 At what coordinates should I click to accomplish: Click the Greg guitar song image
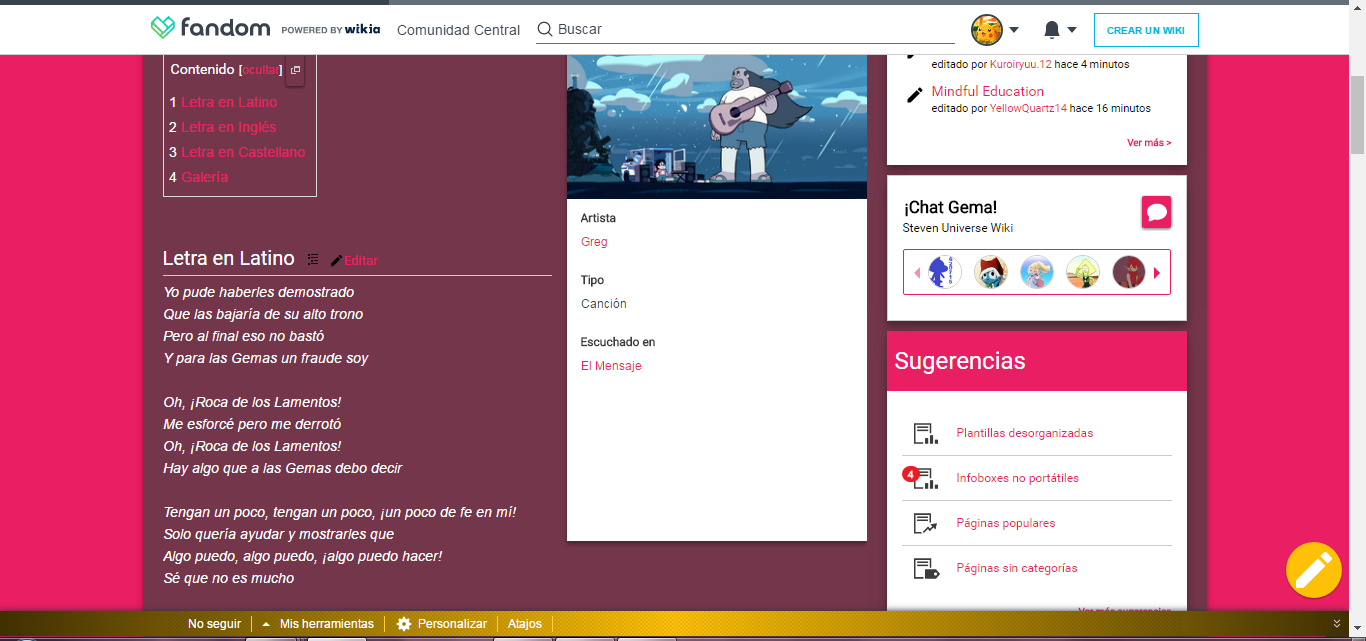click(717, 127)
